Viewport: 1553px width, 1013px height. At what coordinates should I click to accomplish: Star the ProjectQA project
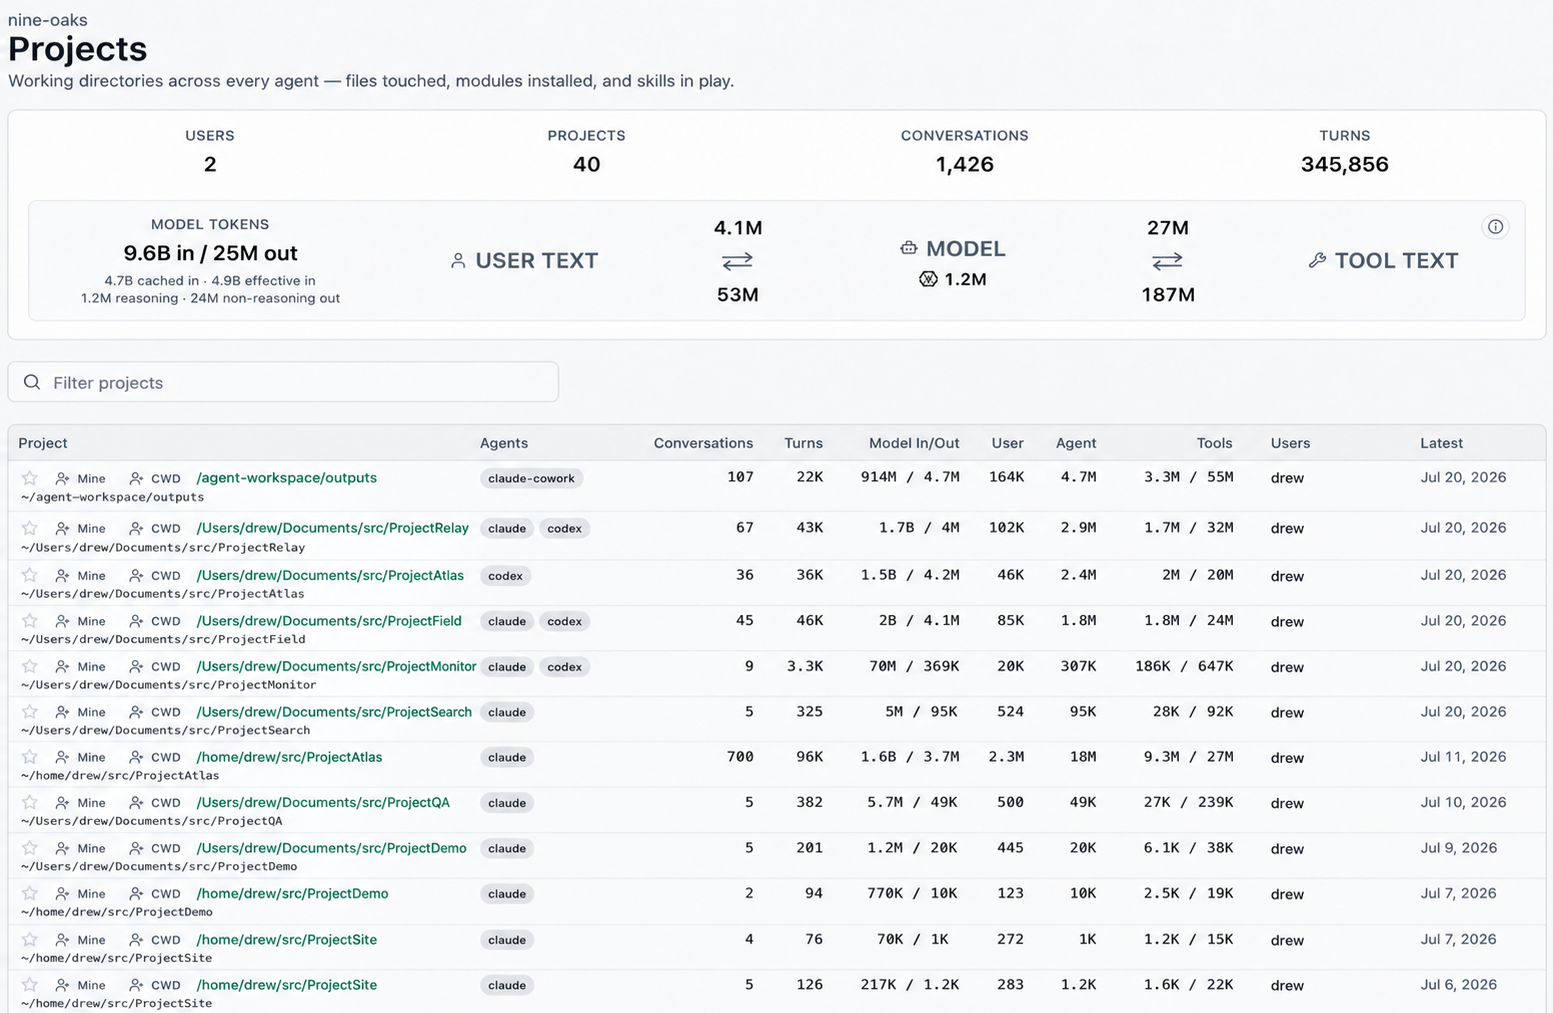30,802
